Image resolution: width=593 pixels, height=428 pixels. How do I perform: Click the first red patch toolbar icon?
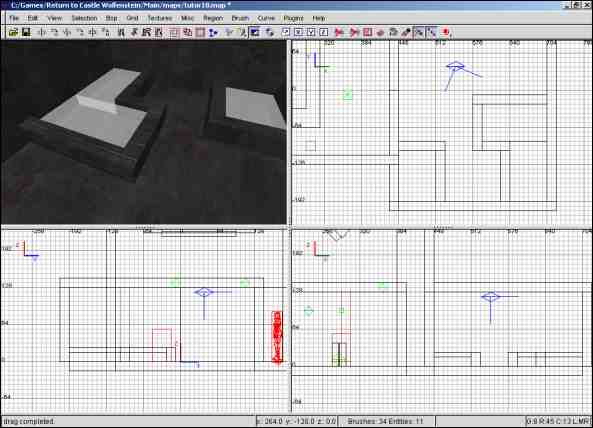coord(339,33)
